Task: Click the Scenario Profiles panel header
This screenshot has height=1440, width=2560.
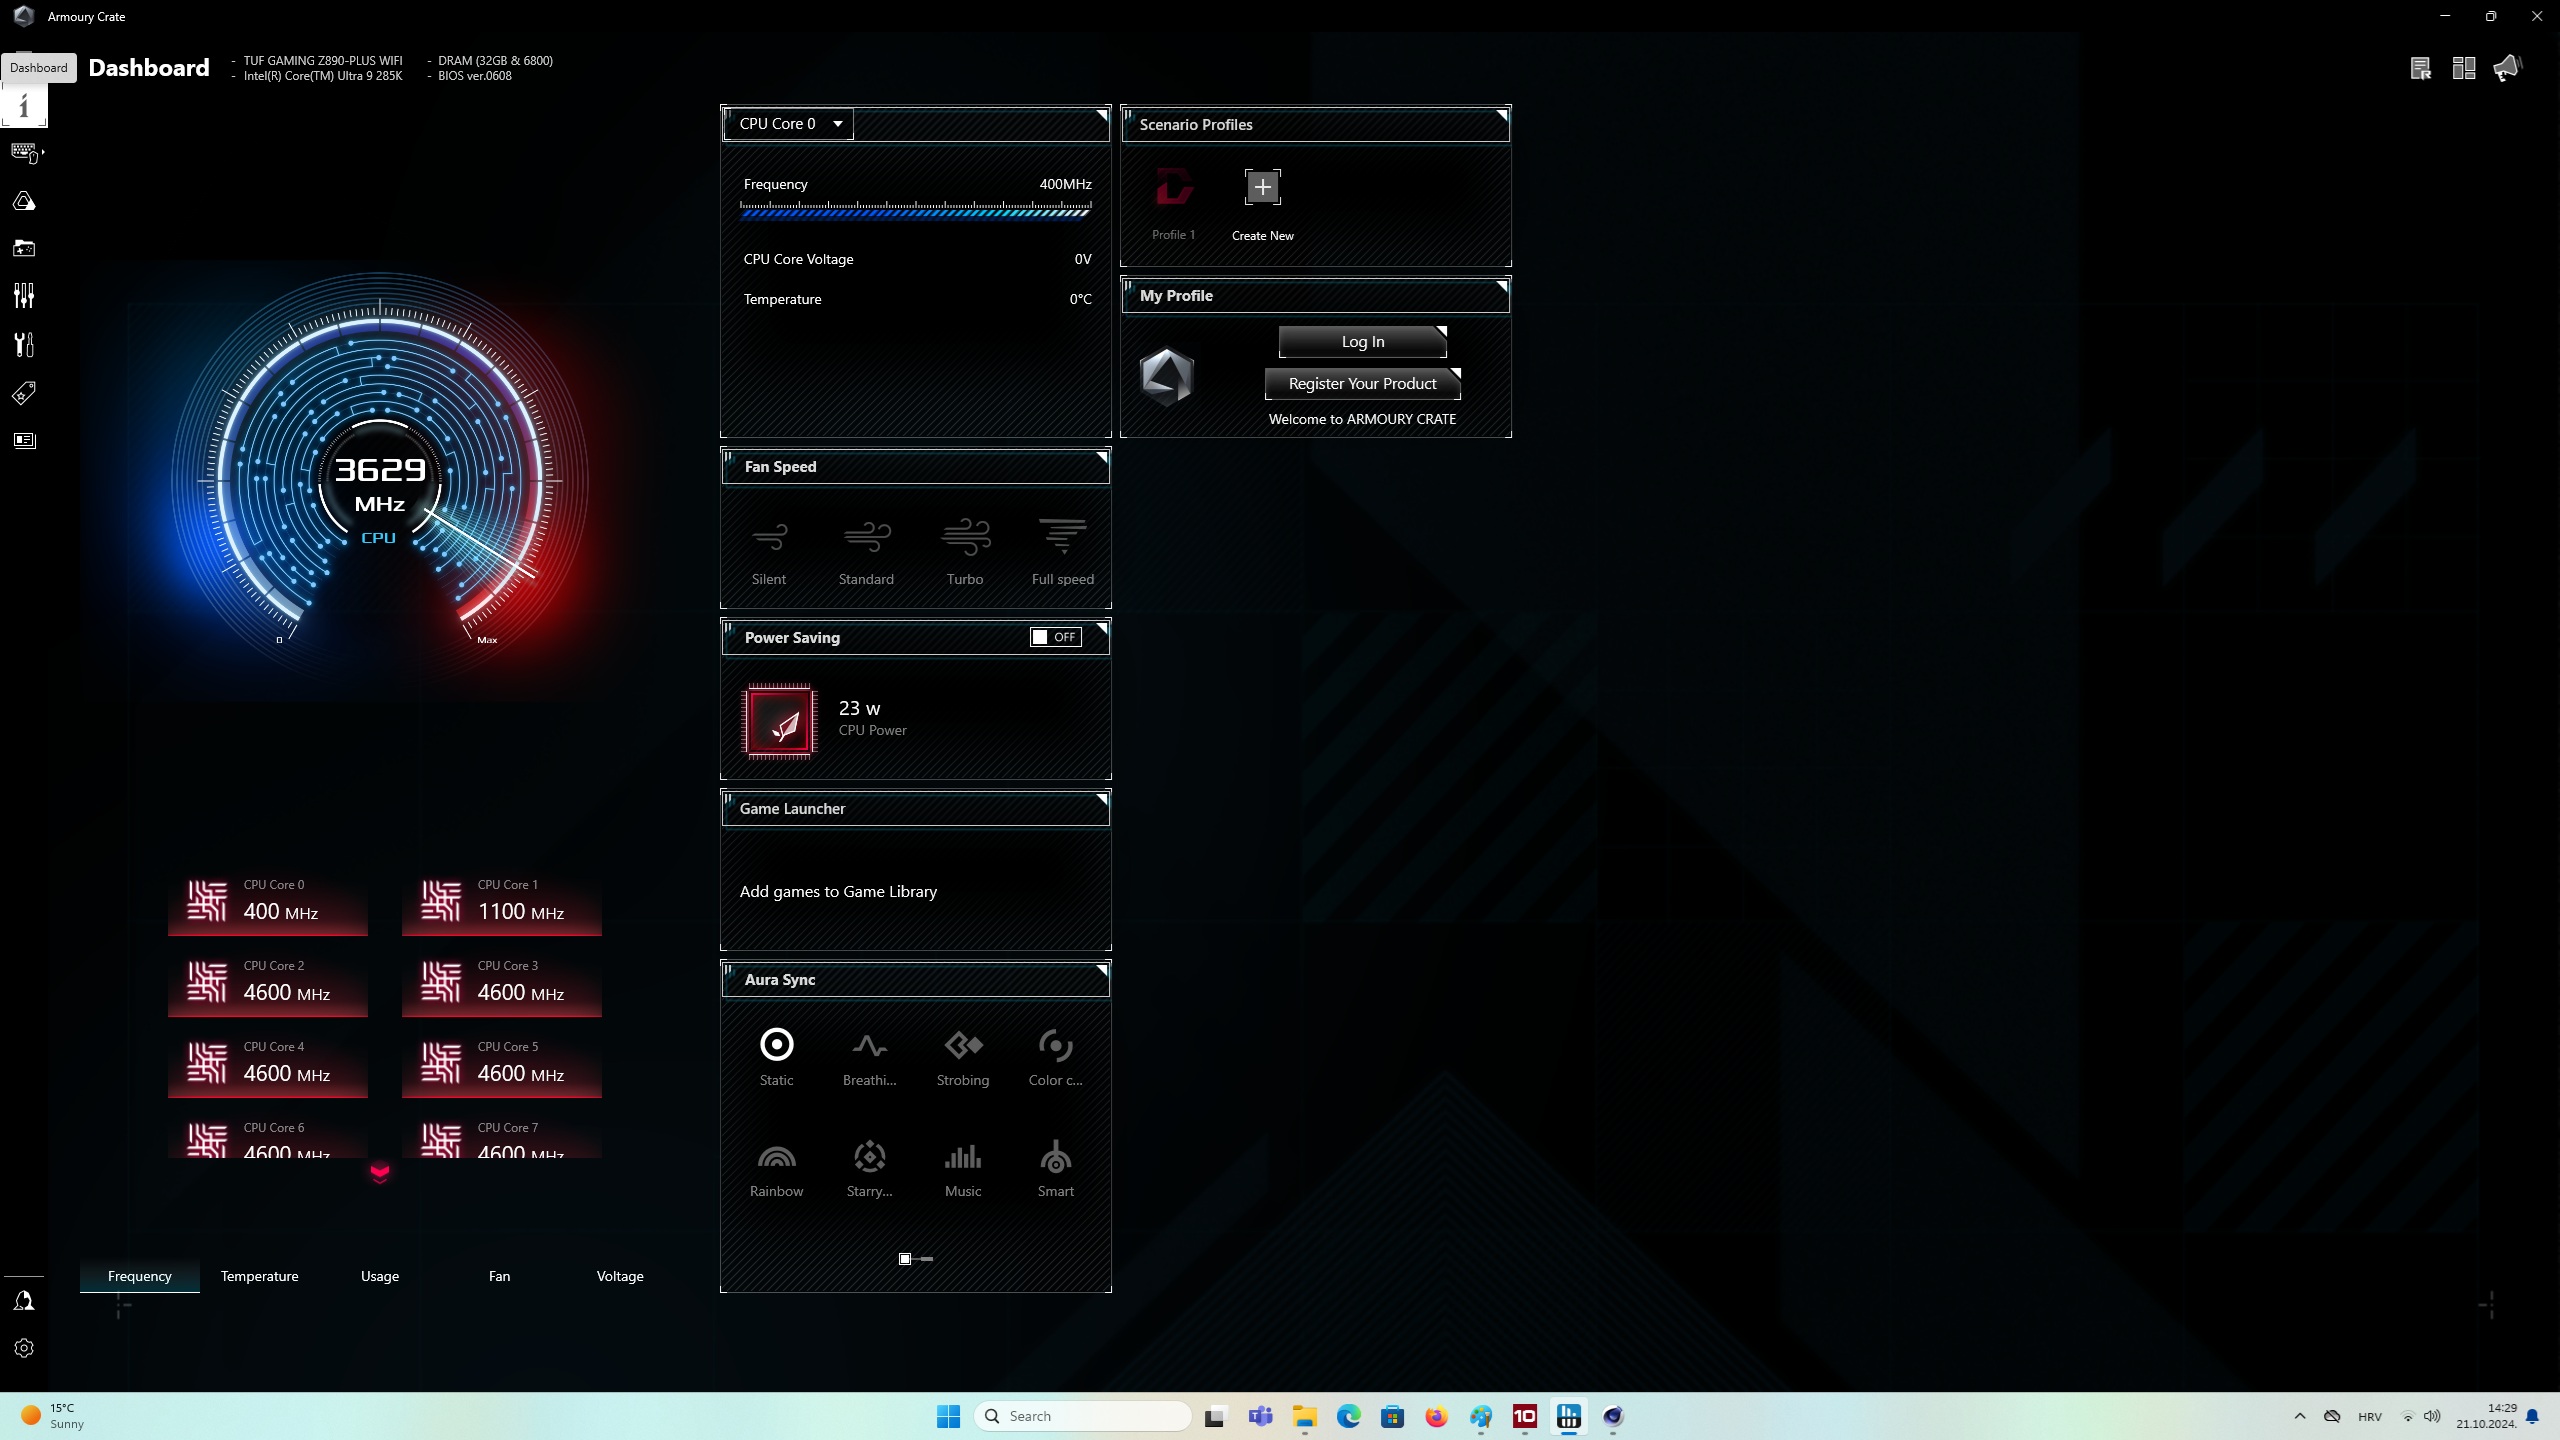Action: [x=1316, y=125]
